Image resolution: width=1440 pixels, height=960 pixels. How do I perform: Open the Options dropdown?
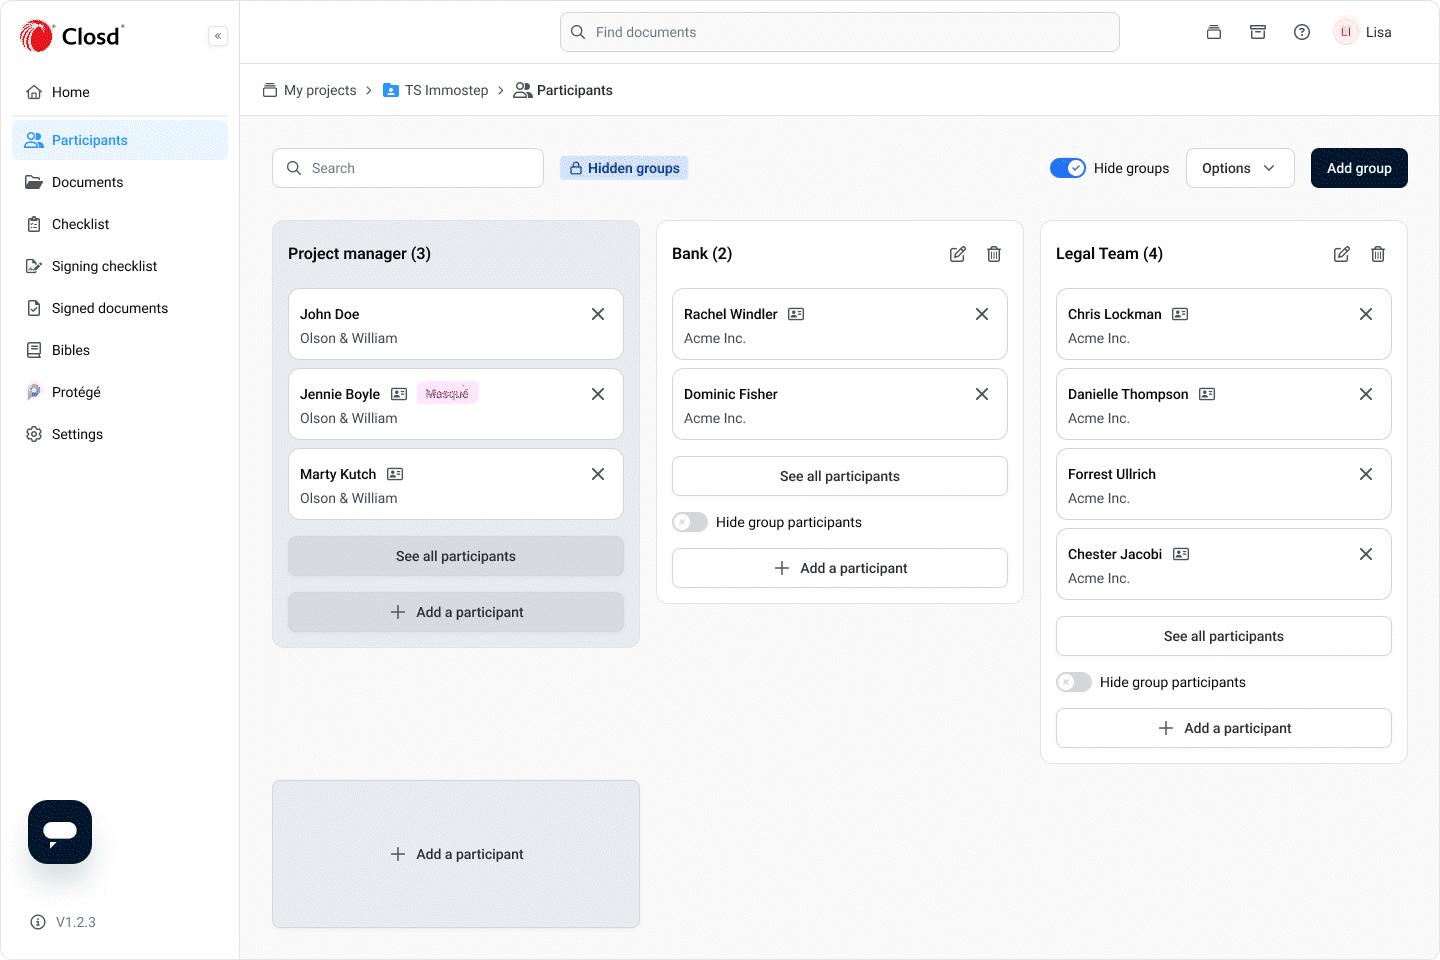(x=1239, y=168)
